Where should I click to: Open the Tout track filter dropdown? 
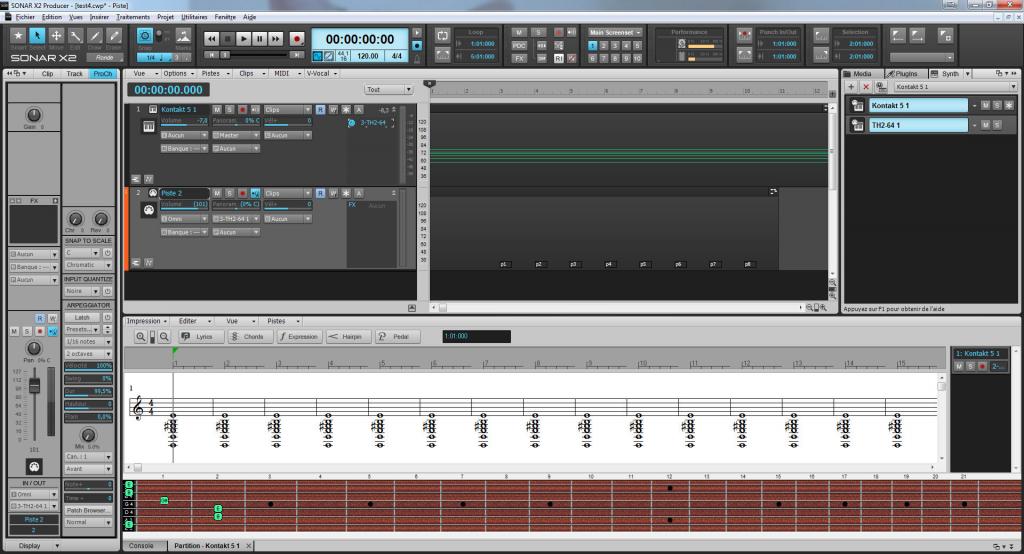pos(389,90)
